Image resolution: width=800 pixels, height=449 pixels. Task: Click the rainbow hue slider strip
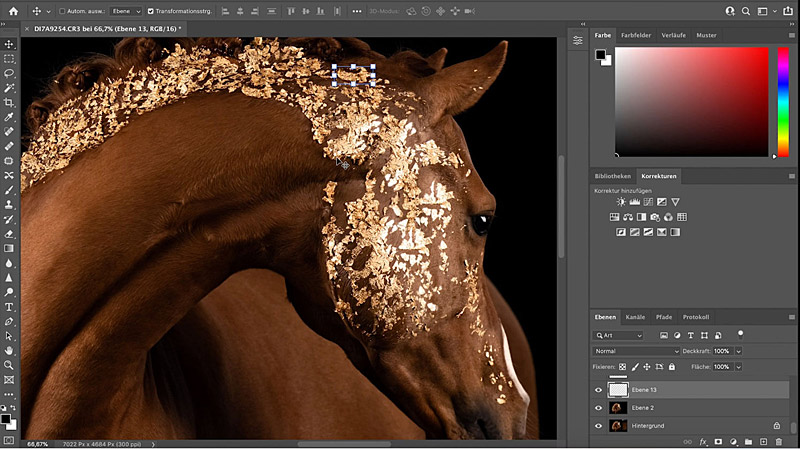(781, 100)
